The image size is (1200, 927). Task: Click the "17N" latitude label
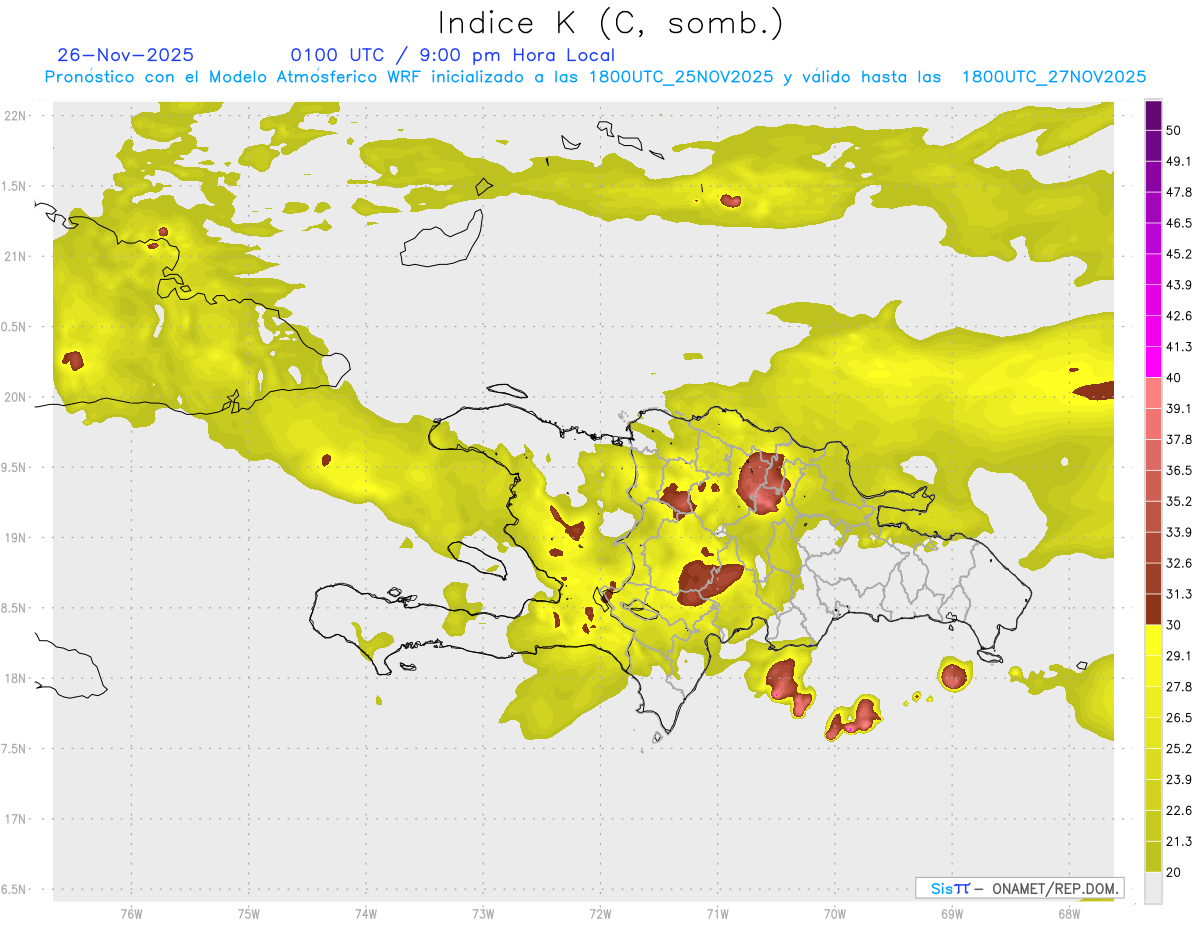pyautogui.click(x=16, y=819)
